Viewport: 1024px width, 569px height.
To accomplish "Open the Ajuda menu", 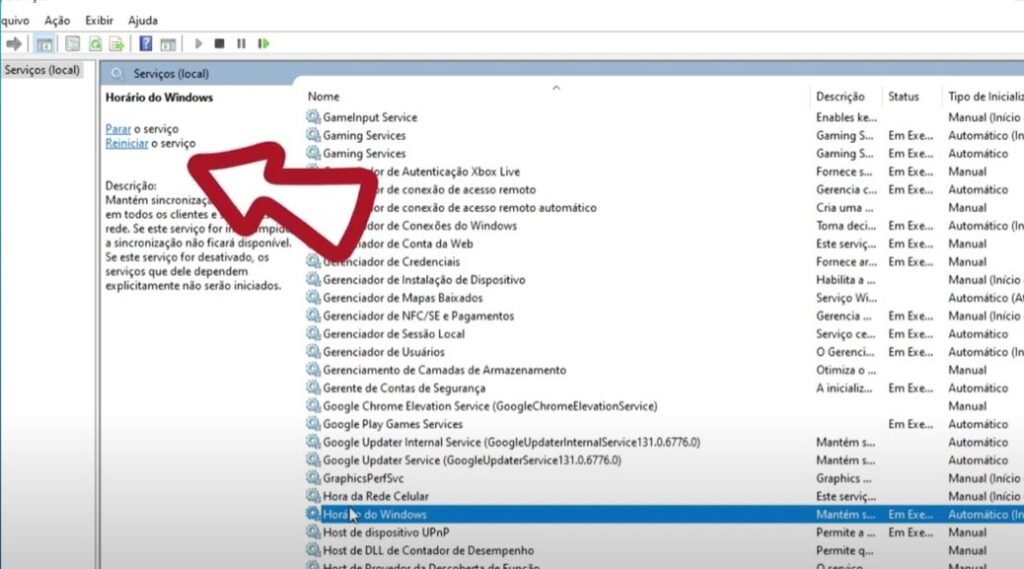I will coord(142,21).
